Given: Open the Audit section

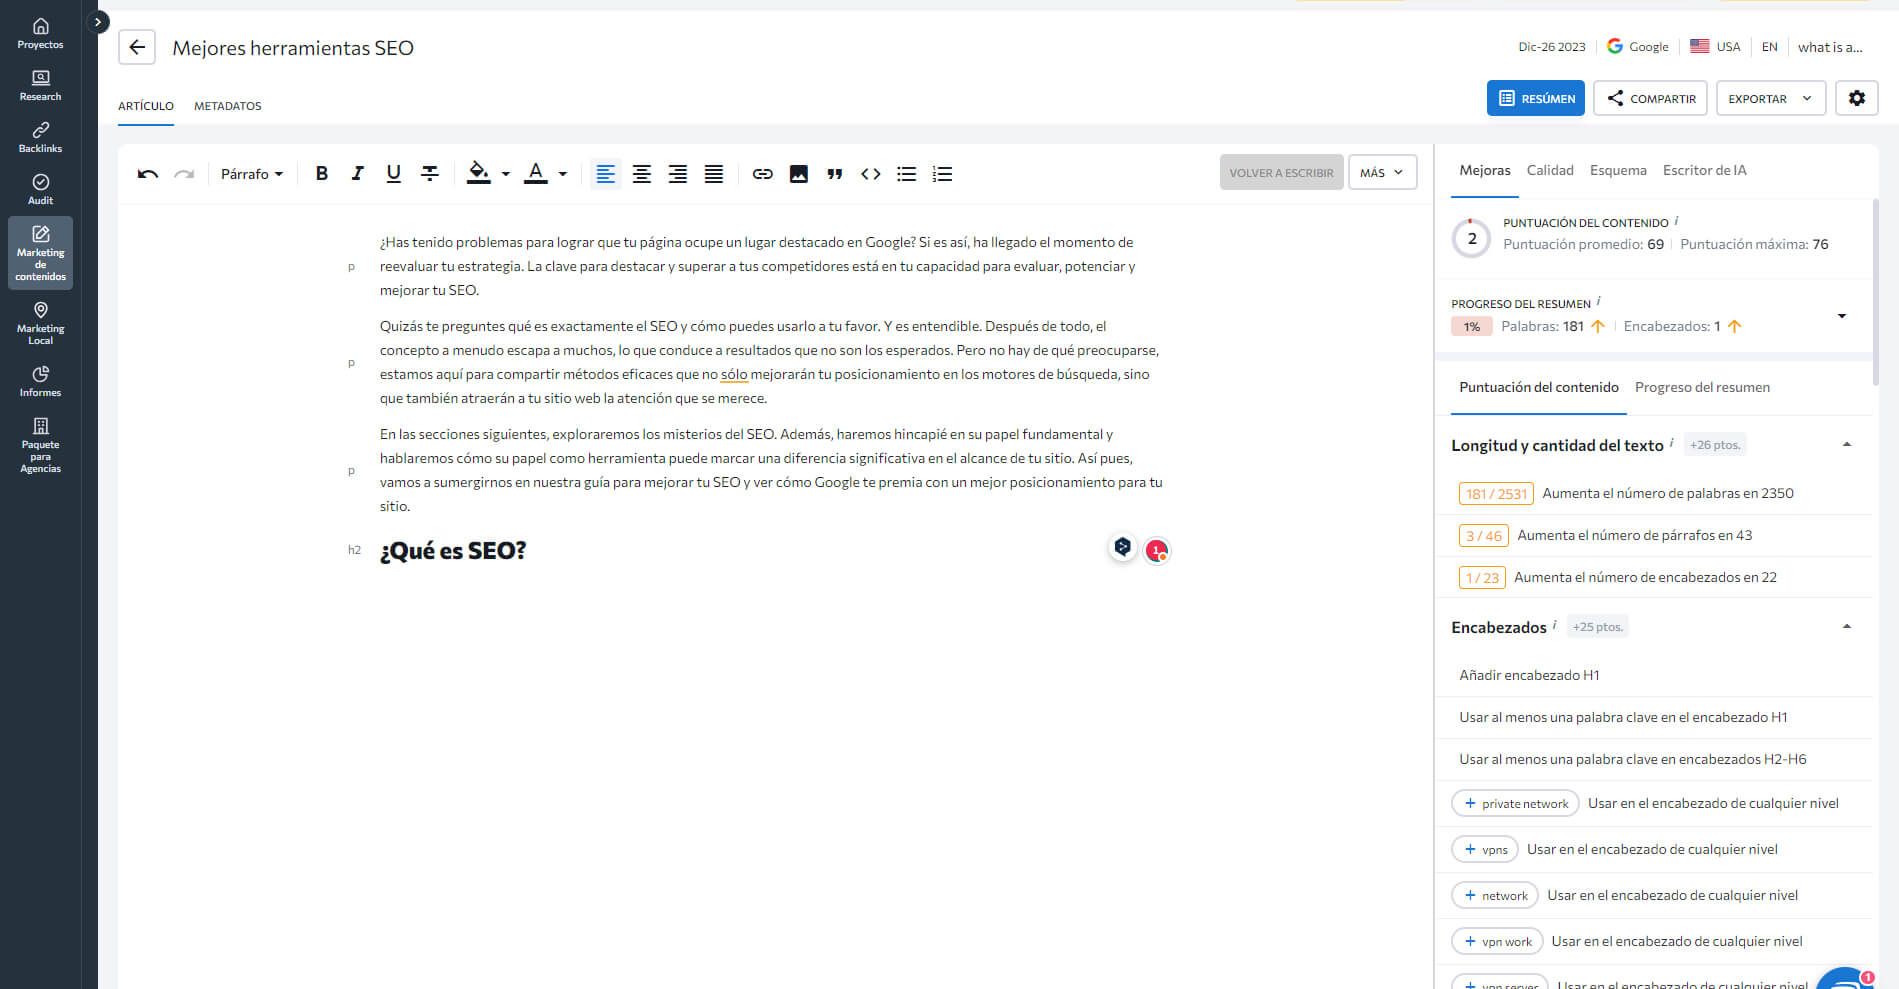Looking at the screenshot, I should [40, 190].
